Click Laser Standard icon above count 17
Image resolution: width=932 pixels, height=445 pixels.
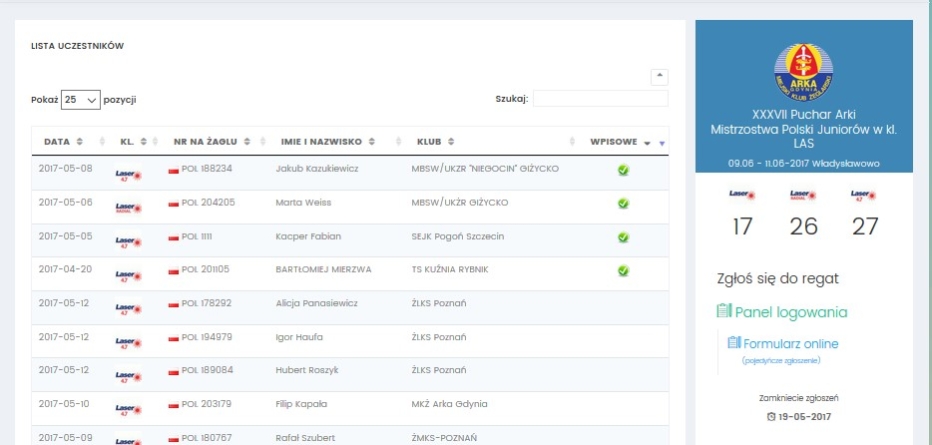742,194
